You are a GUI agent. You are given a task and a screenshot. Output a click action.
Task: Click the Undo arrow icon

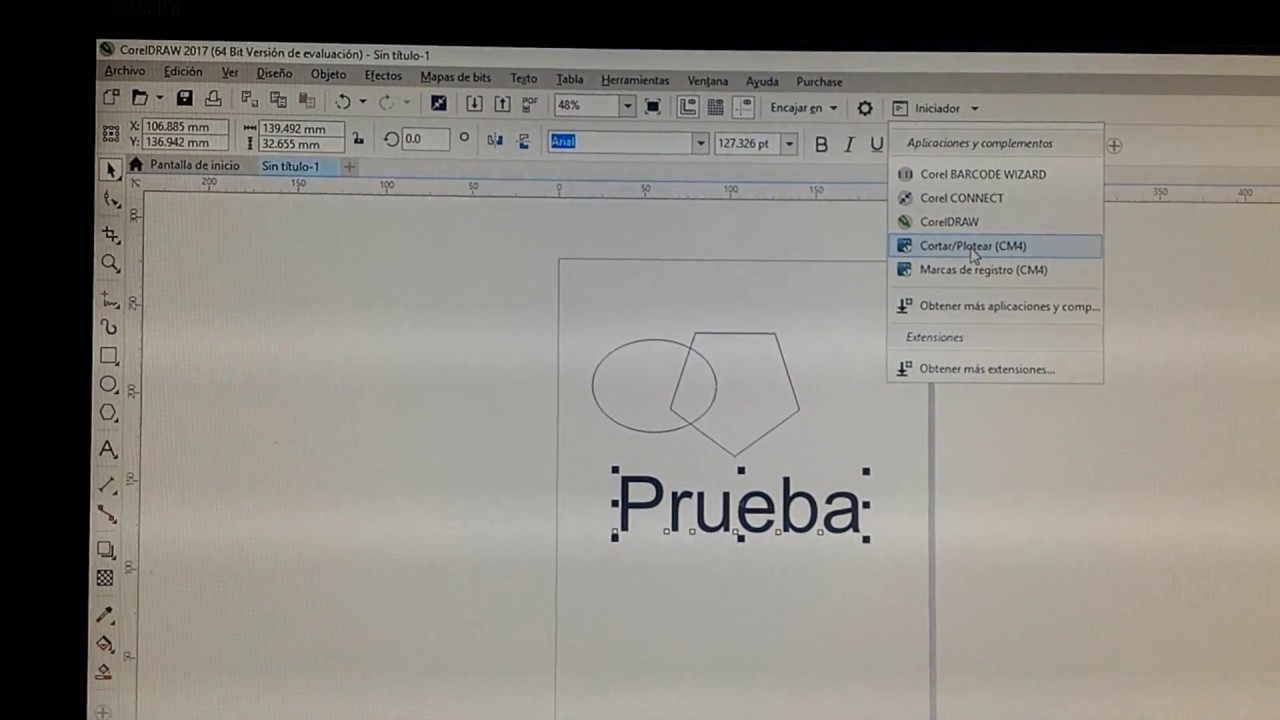343,102
